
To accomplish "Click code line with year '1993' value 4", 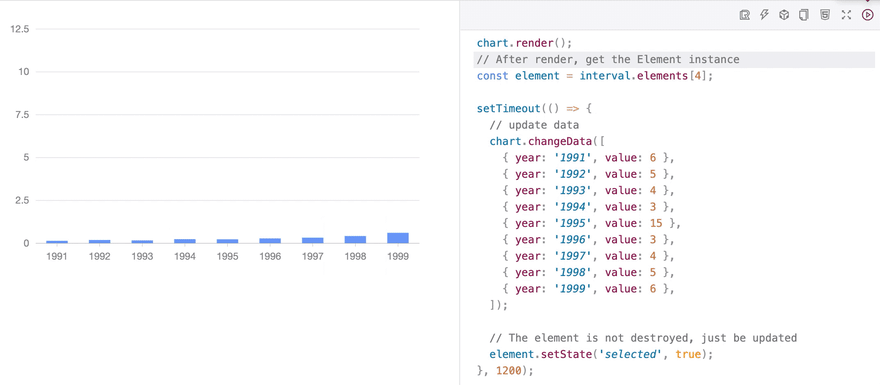I will 588,190.
